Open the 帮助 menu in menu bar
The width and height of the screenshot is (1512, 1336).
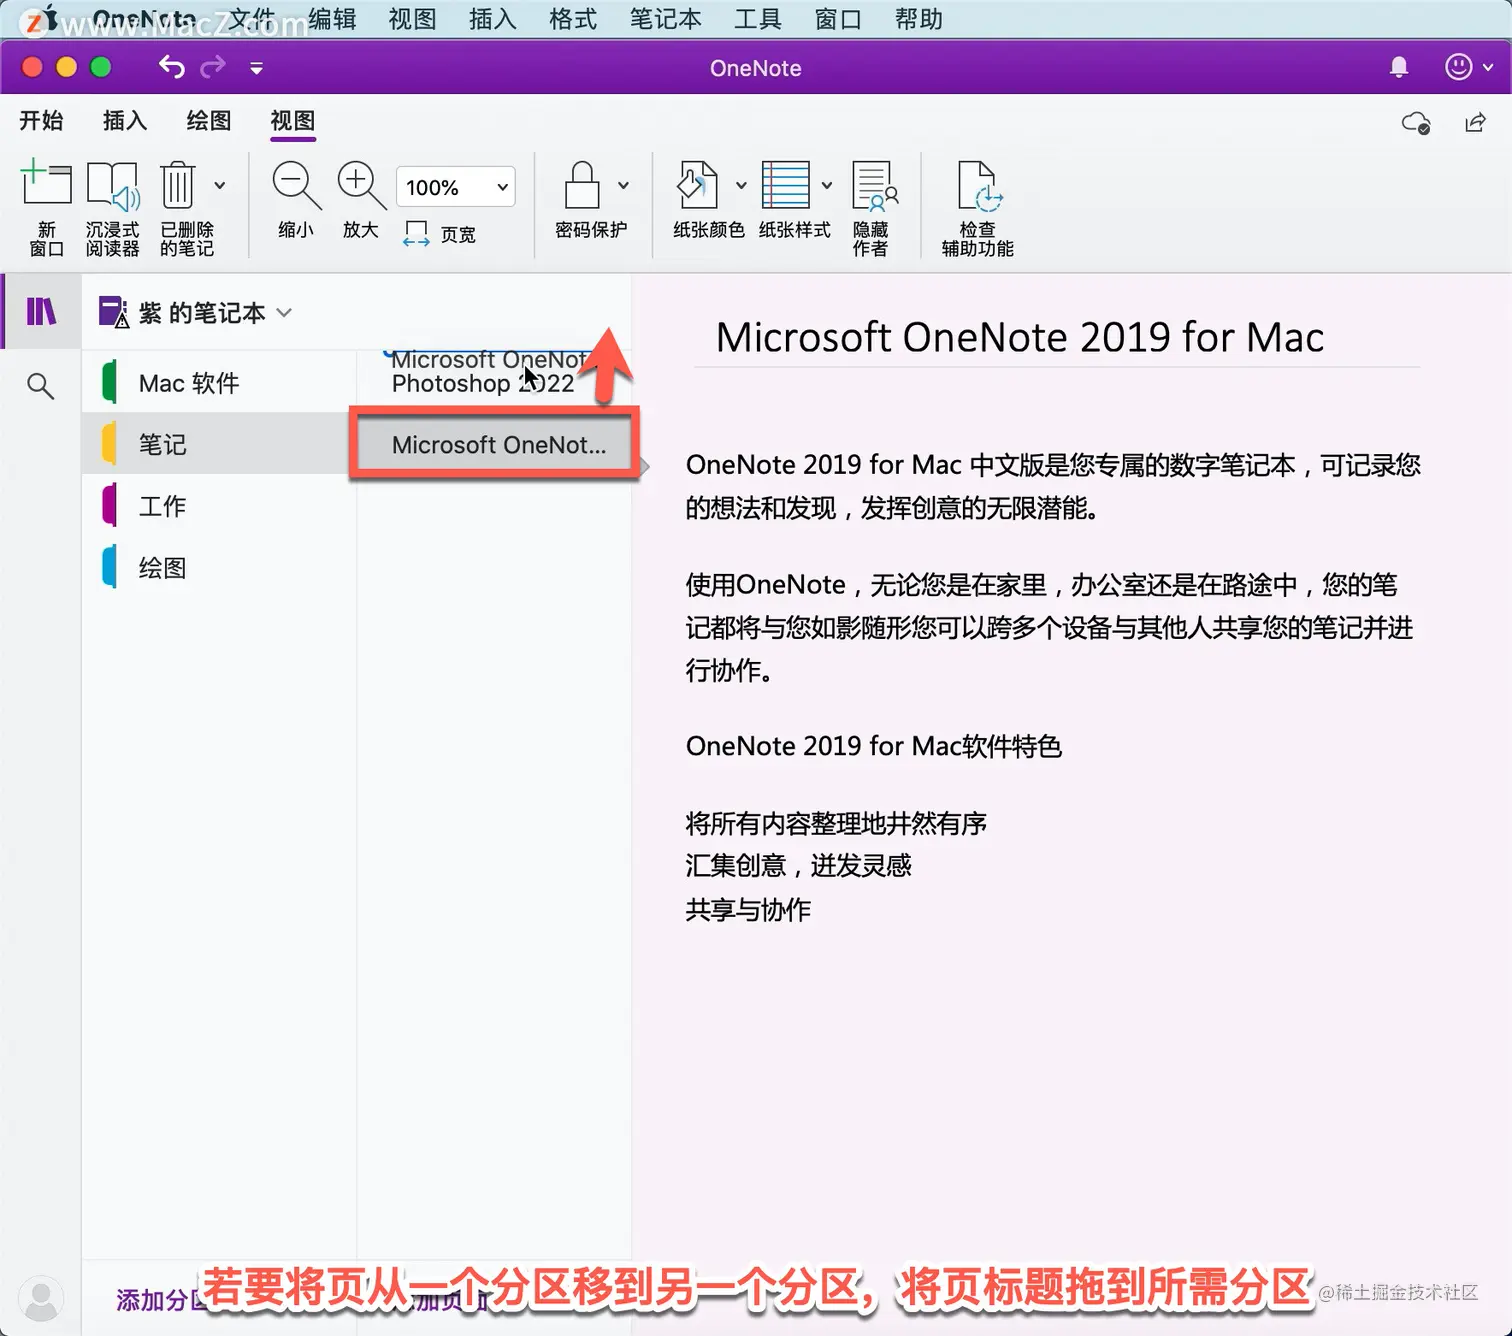[x=918, y=19]
